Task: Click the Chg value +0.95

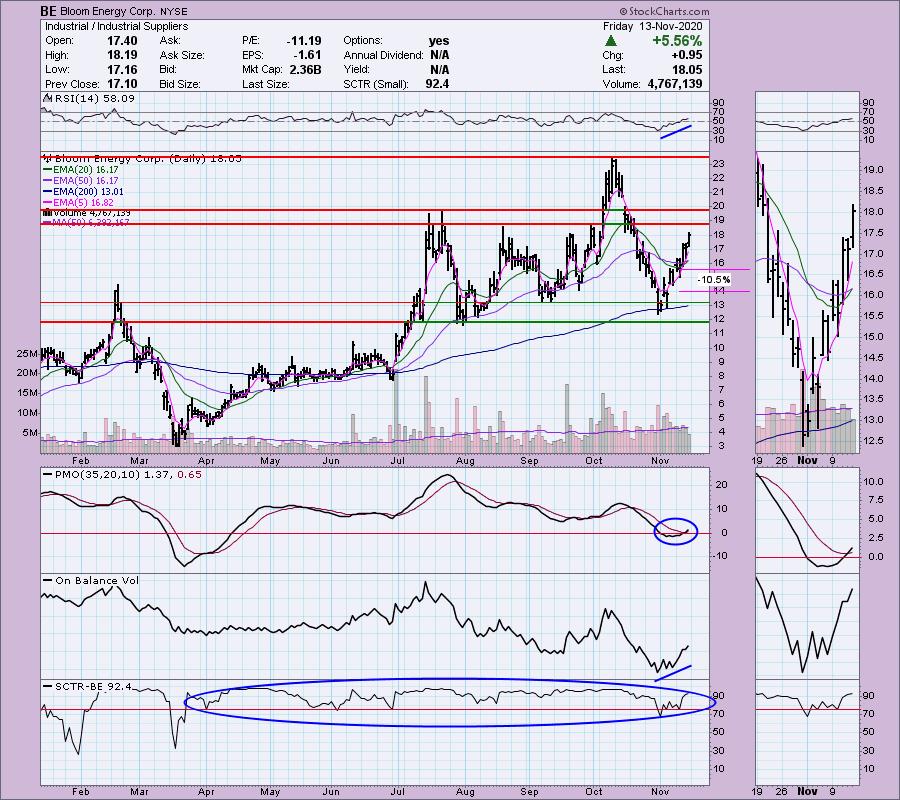Action: (687, 55)
